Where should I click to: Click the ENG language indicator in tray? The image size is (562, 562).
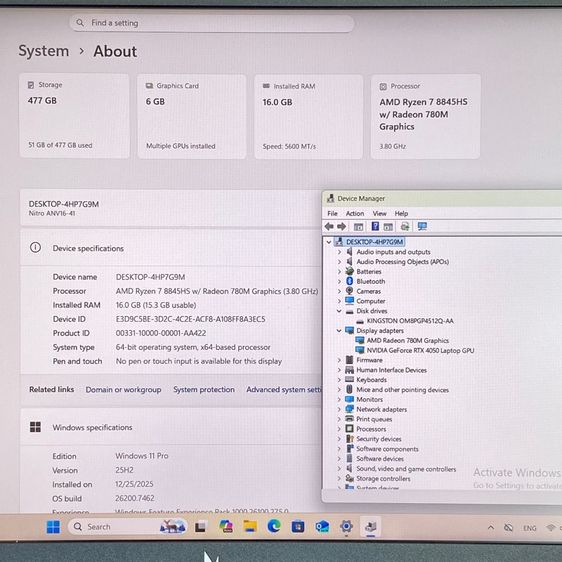click(529, 528)
